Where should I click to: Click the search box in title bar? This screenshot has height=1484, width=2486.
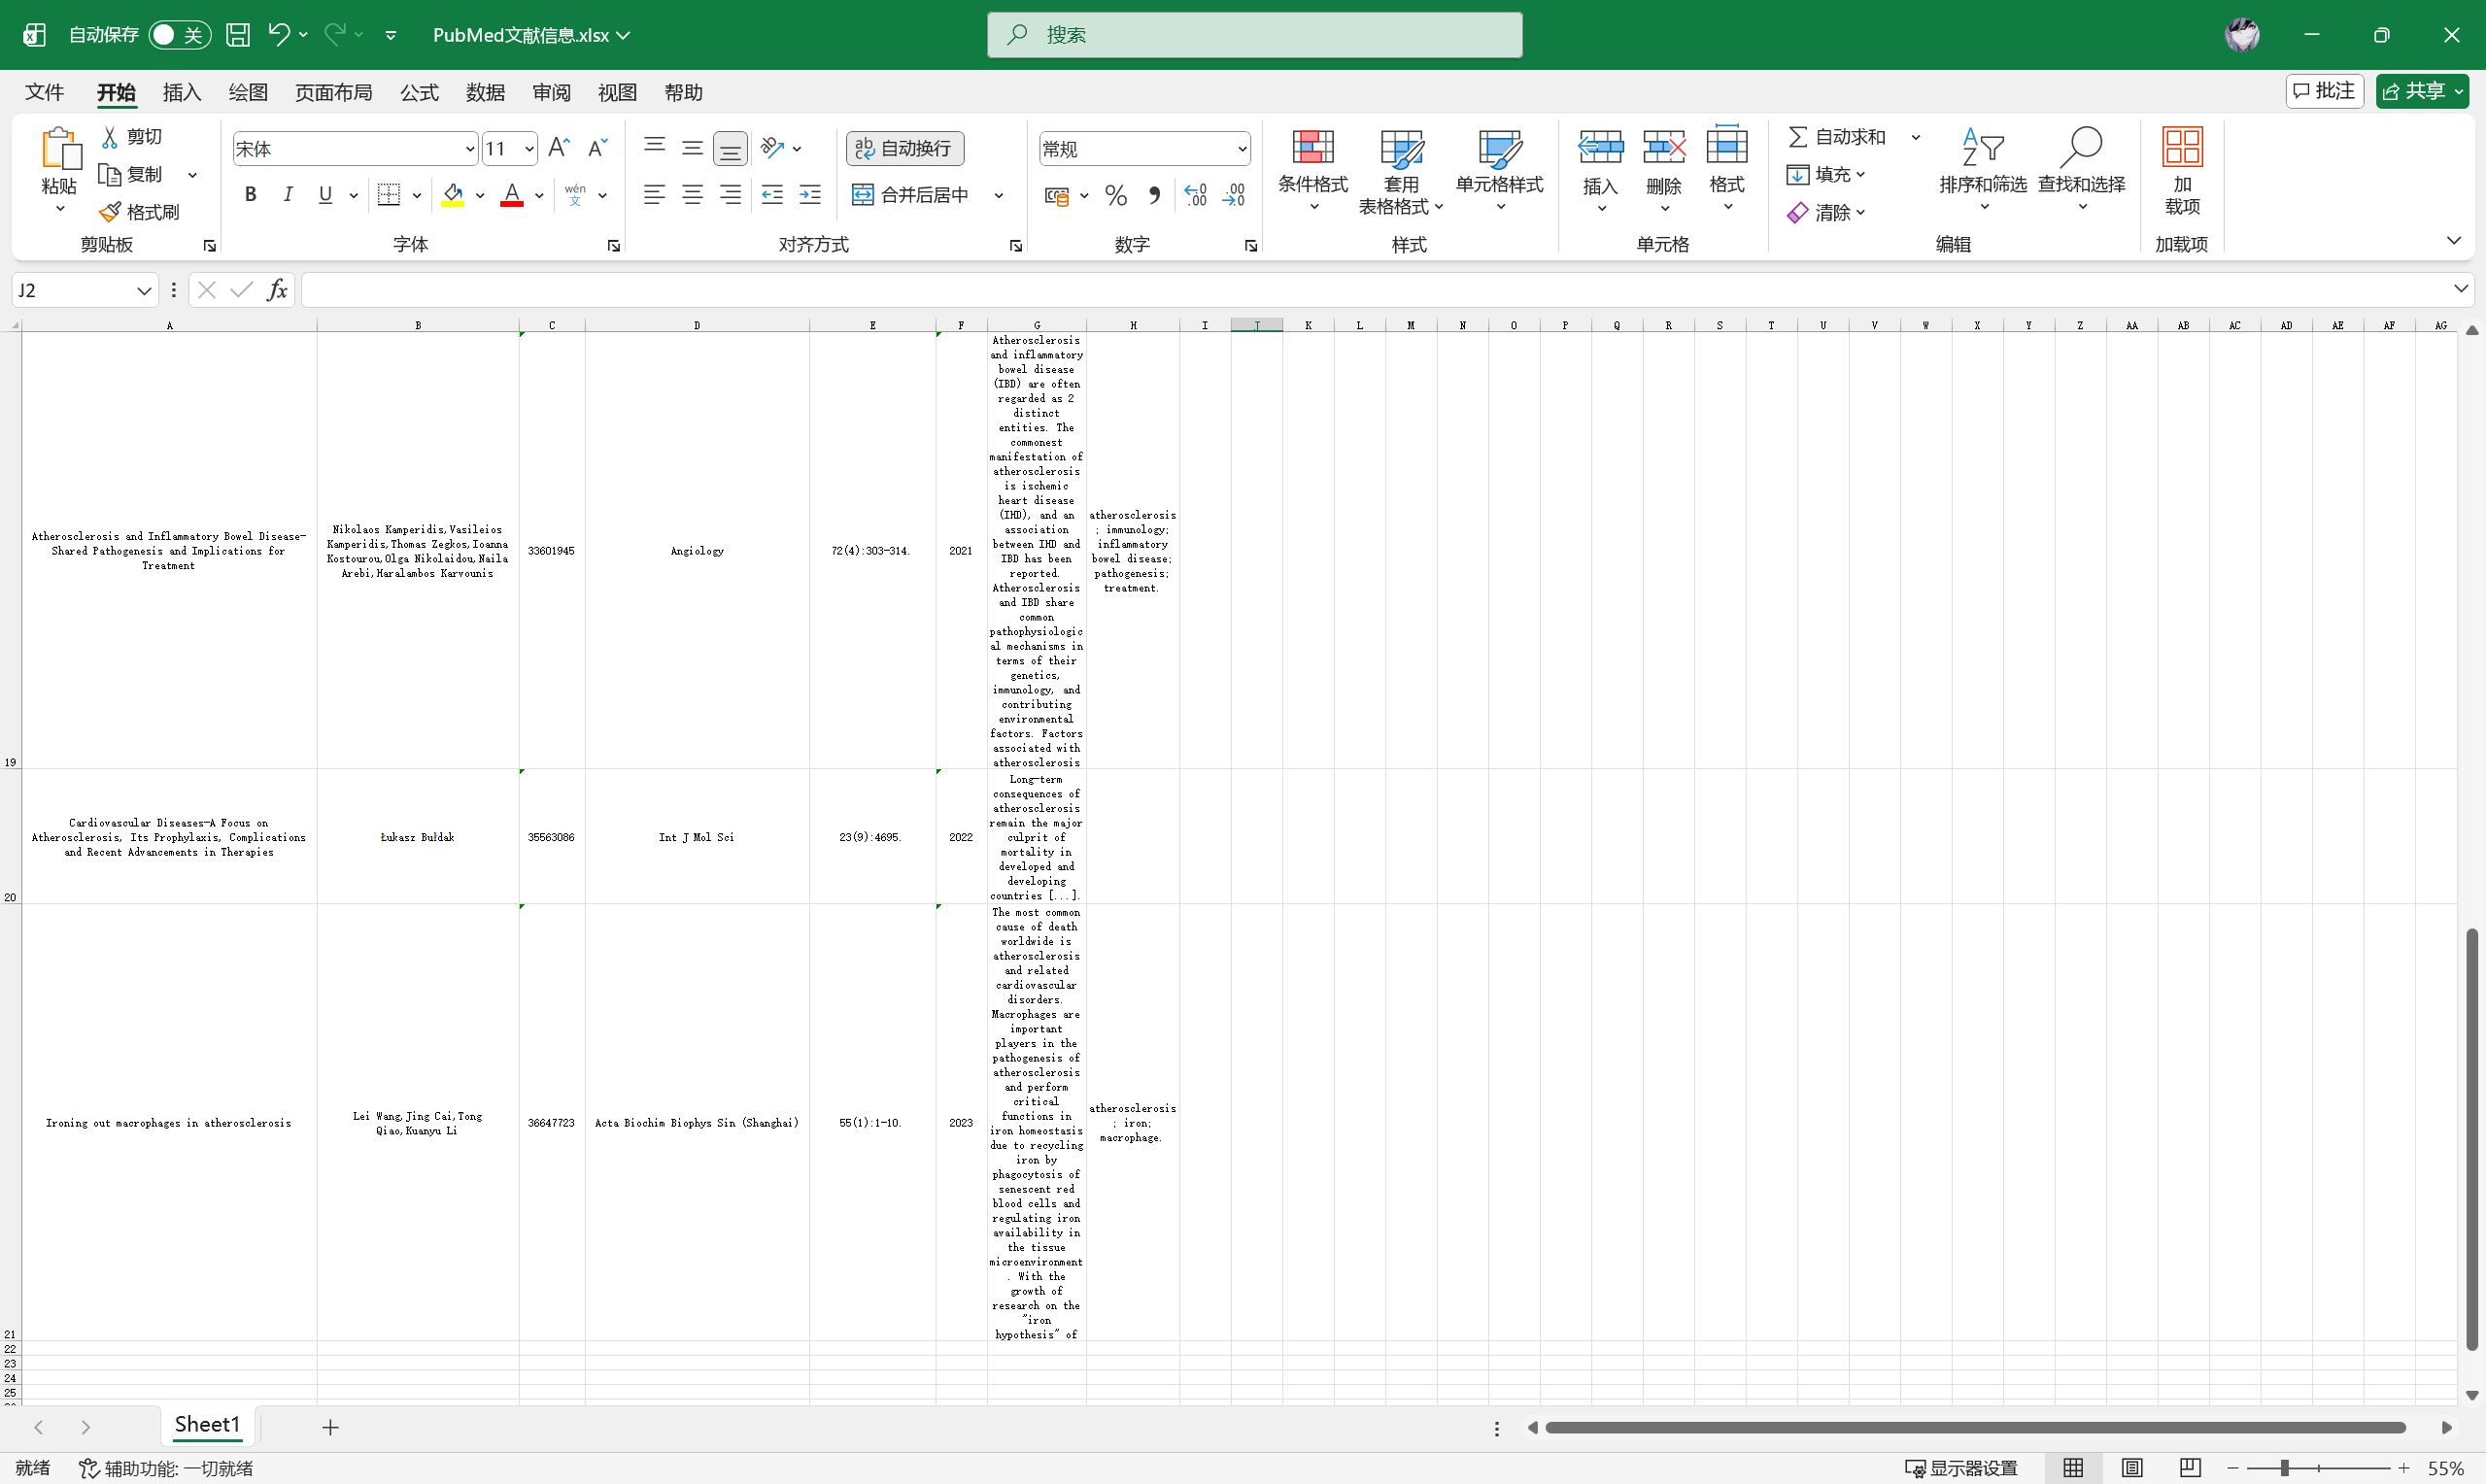[x=1254, y=35]
